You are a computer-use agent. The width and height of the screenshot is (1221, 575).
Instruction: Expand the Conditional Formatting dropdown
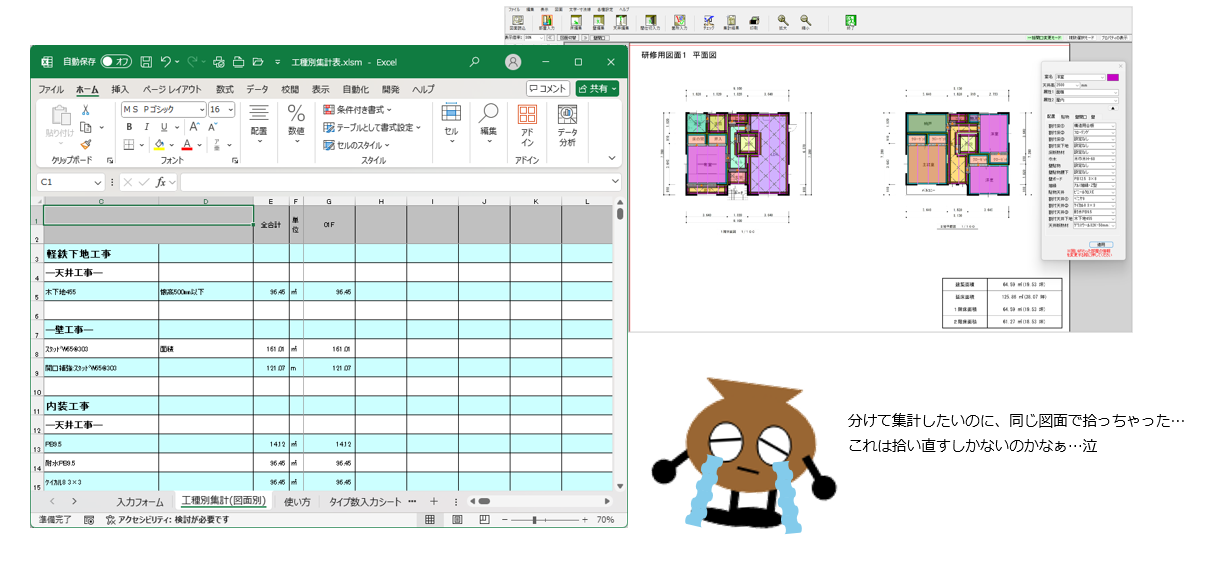(358, 109)
